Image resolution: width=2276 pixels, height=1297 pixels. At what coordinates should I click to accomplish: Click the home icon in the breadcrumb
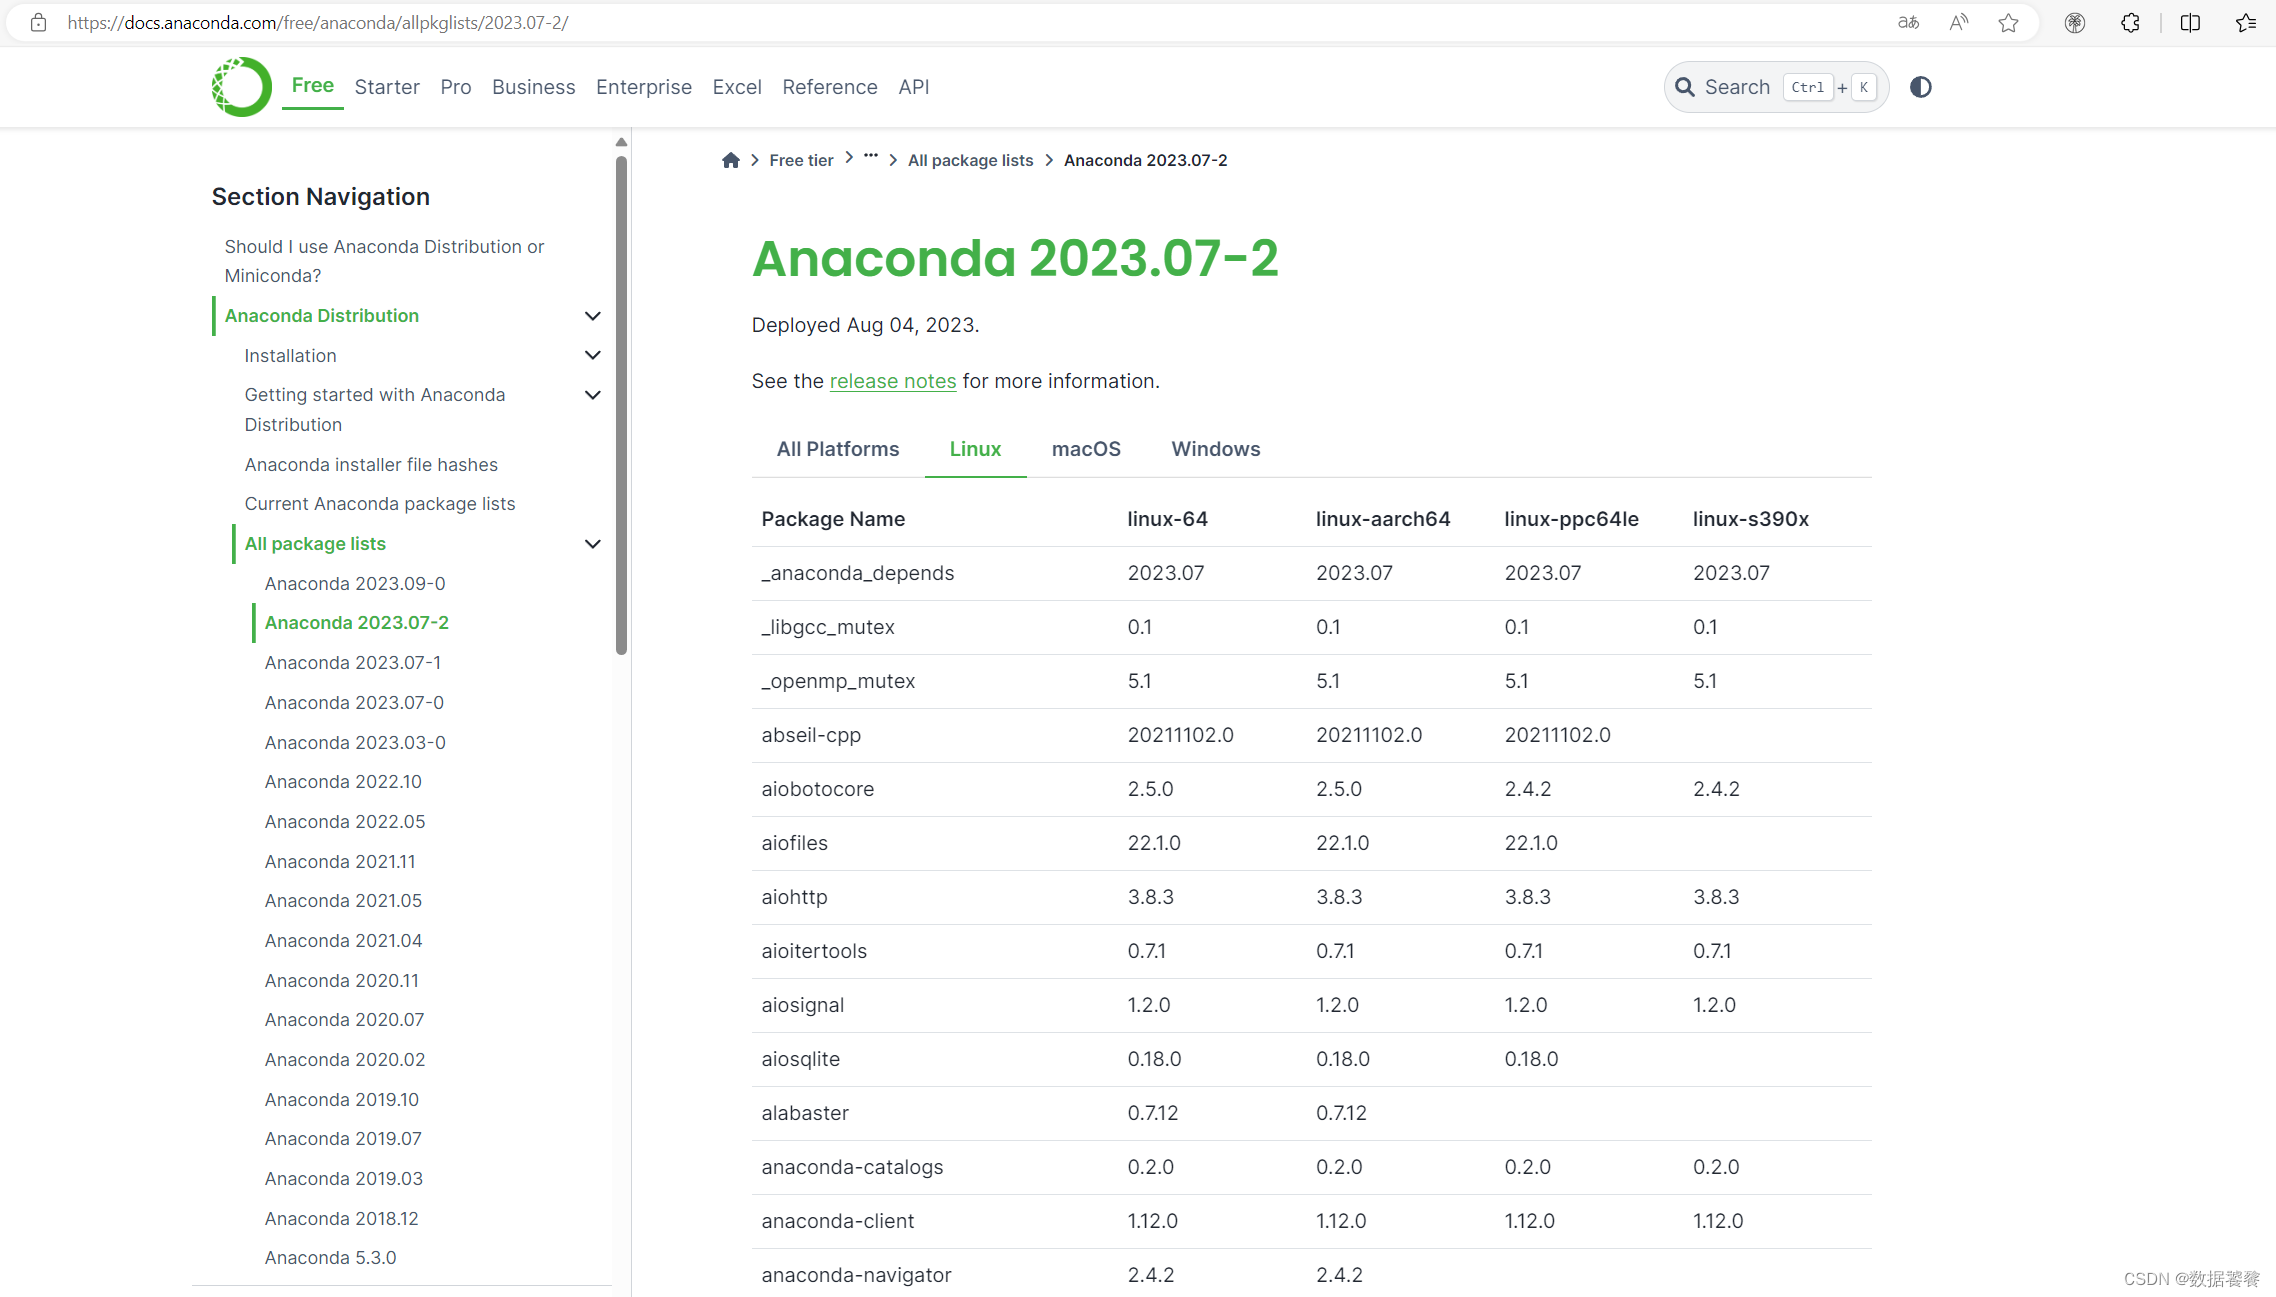click(x=731, y=160)
